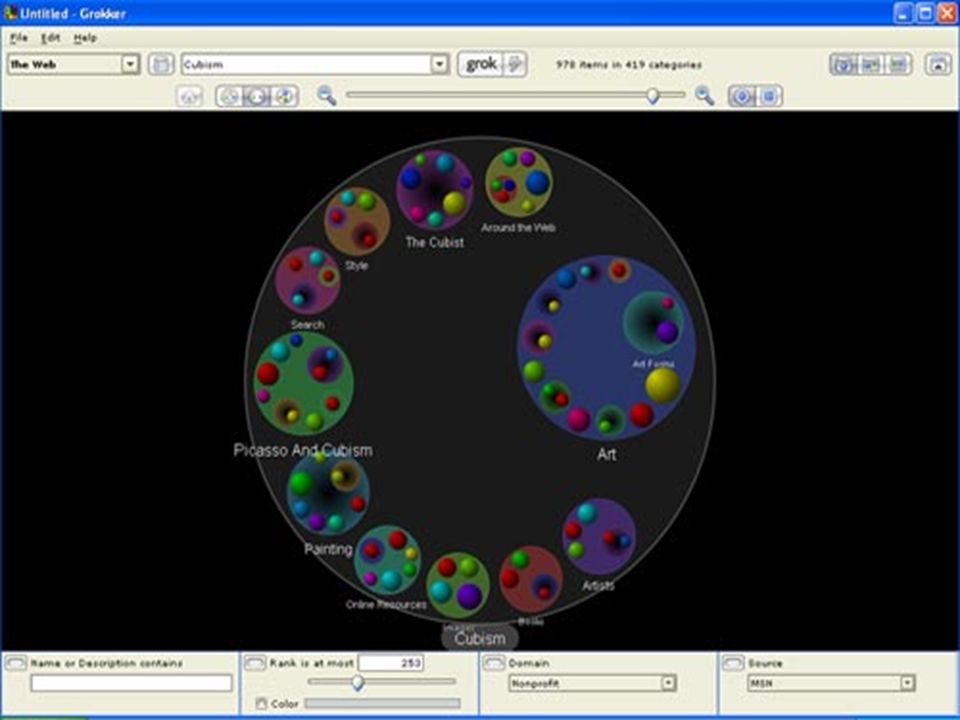Image resolution: width=960 pixels, height=720 pixels.
Task: Toggle the Rank is at most filter
Action: click(255, 663)
